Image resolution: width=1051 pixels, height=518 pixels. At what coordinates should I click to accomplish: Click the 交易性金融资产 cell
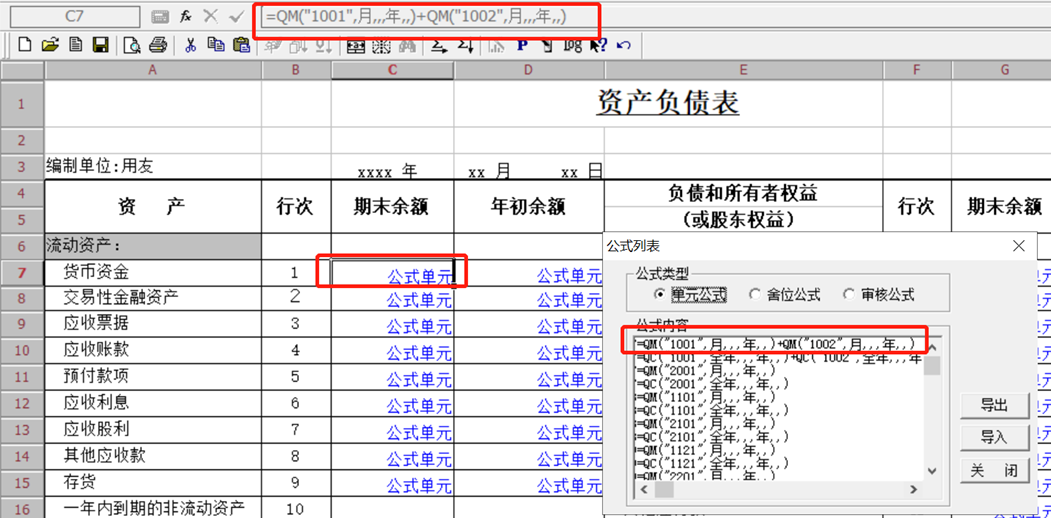coord(153,298)
